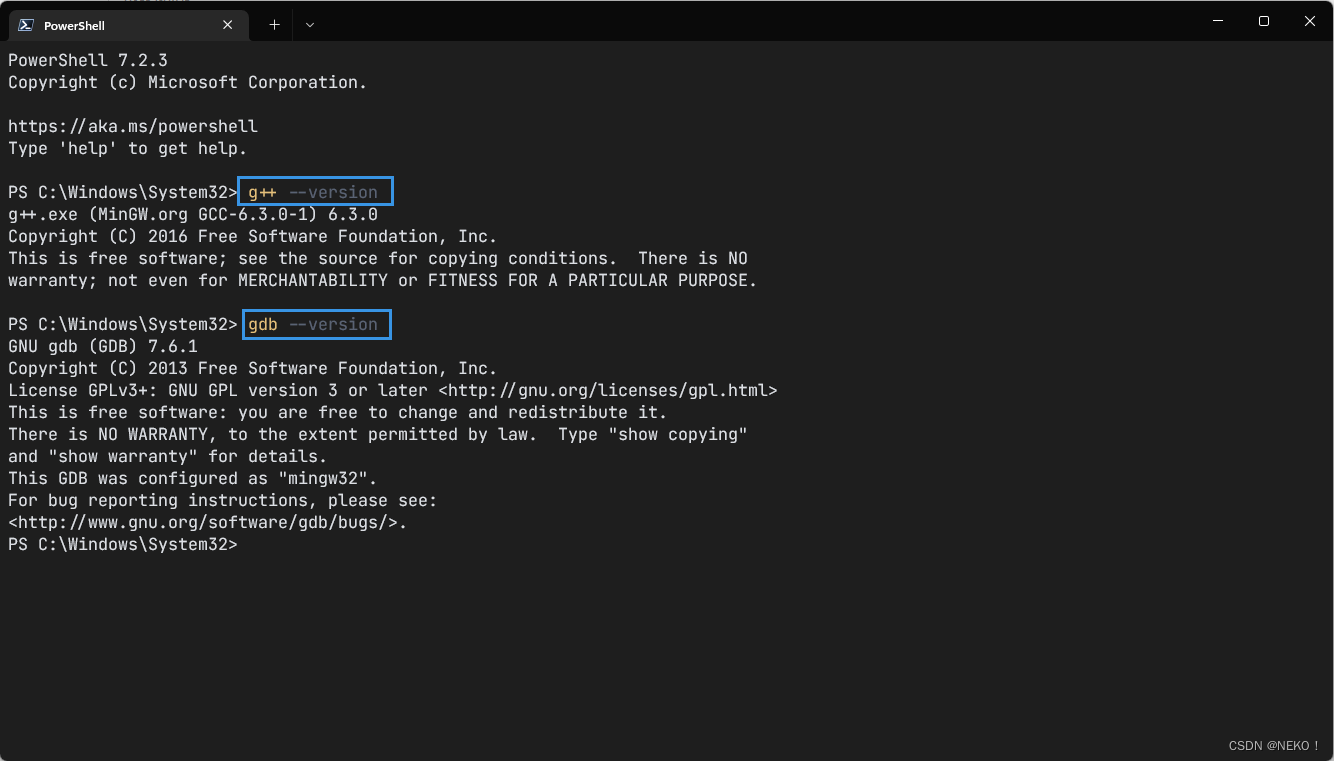Viewport: 1334px width, 761px height.
Task: Open a new tab with plus button
Action: [274, 25]
